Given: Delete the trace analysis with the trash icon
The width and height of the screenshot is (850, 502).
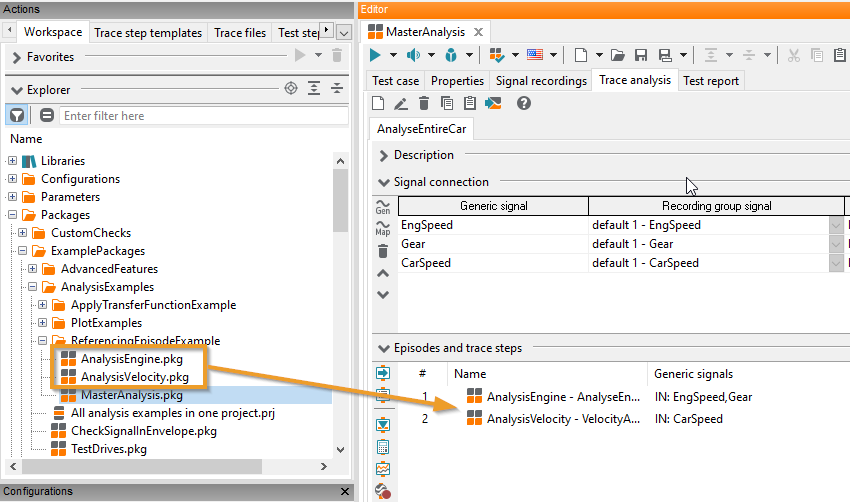Looking at the screenshot, I should coord(424,103).
